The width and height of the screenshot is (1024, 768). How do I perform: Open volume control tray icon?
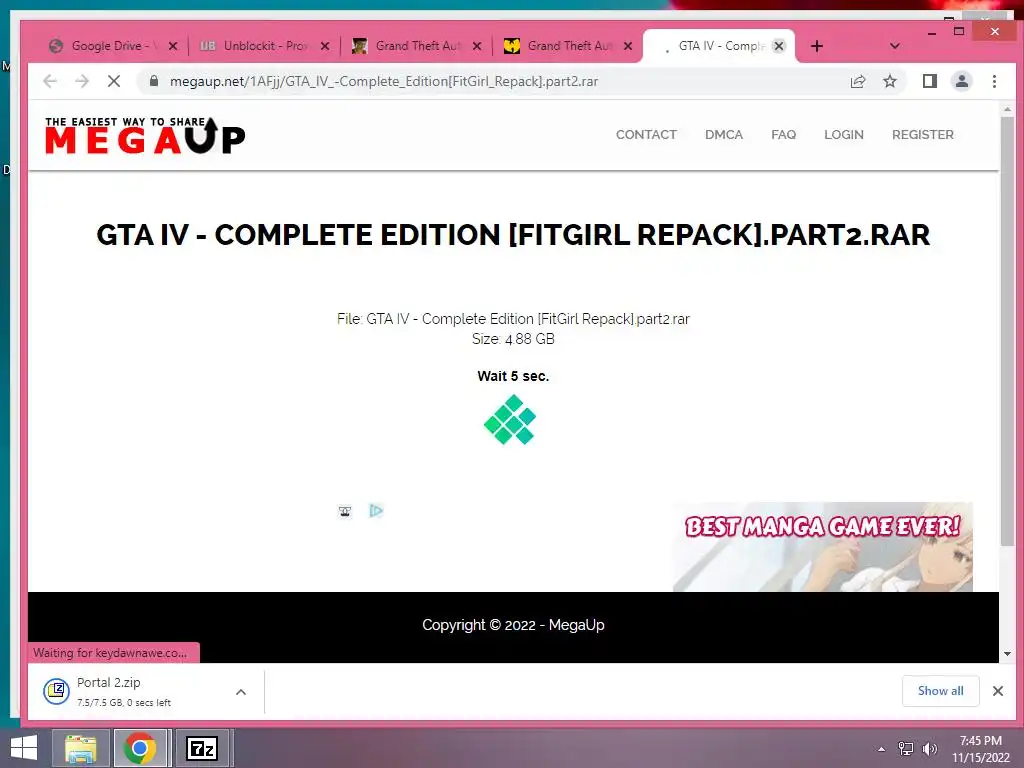click(x=929, y=748)
